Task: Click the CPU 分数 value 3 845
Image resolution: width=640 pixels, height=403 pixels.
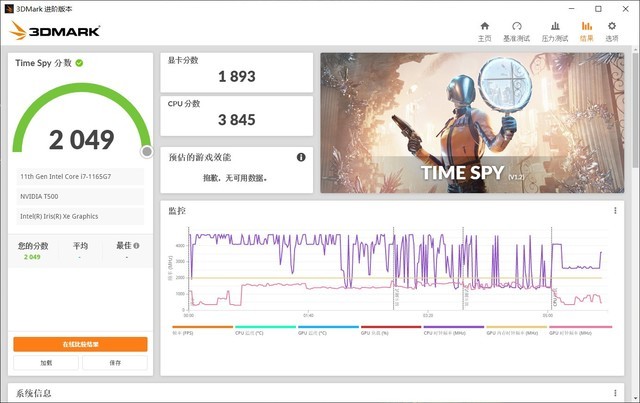Action: click(x=237, y=120)
